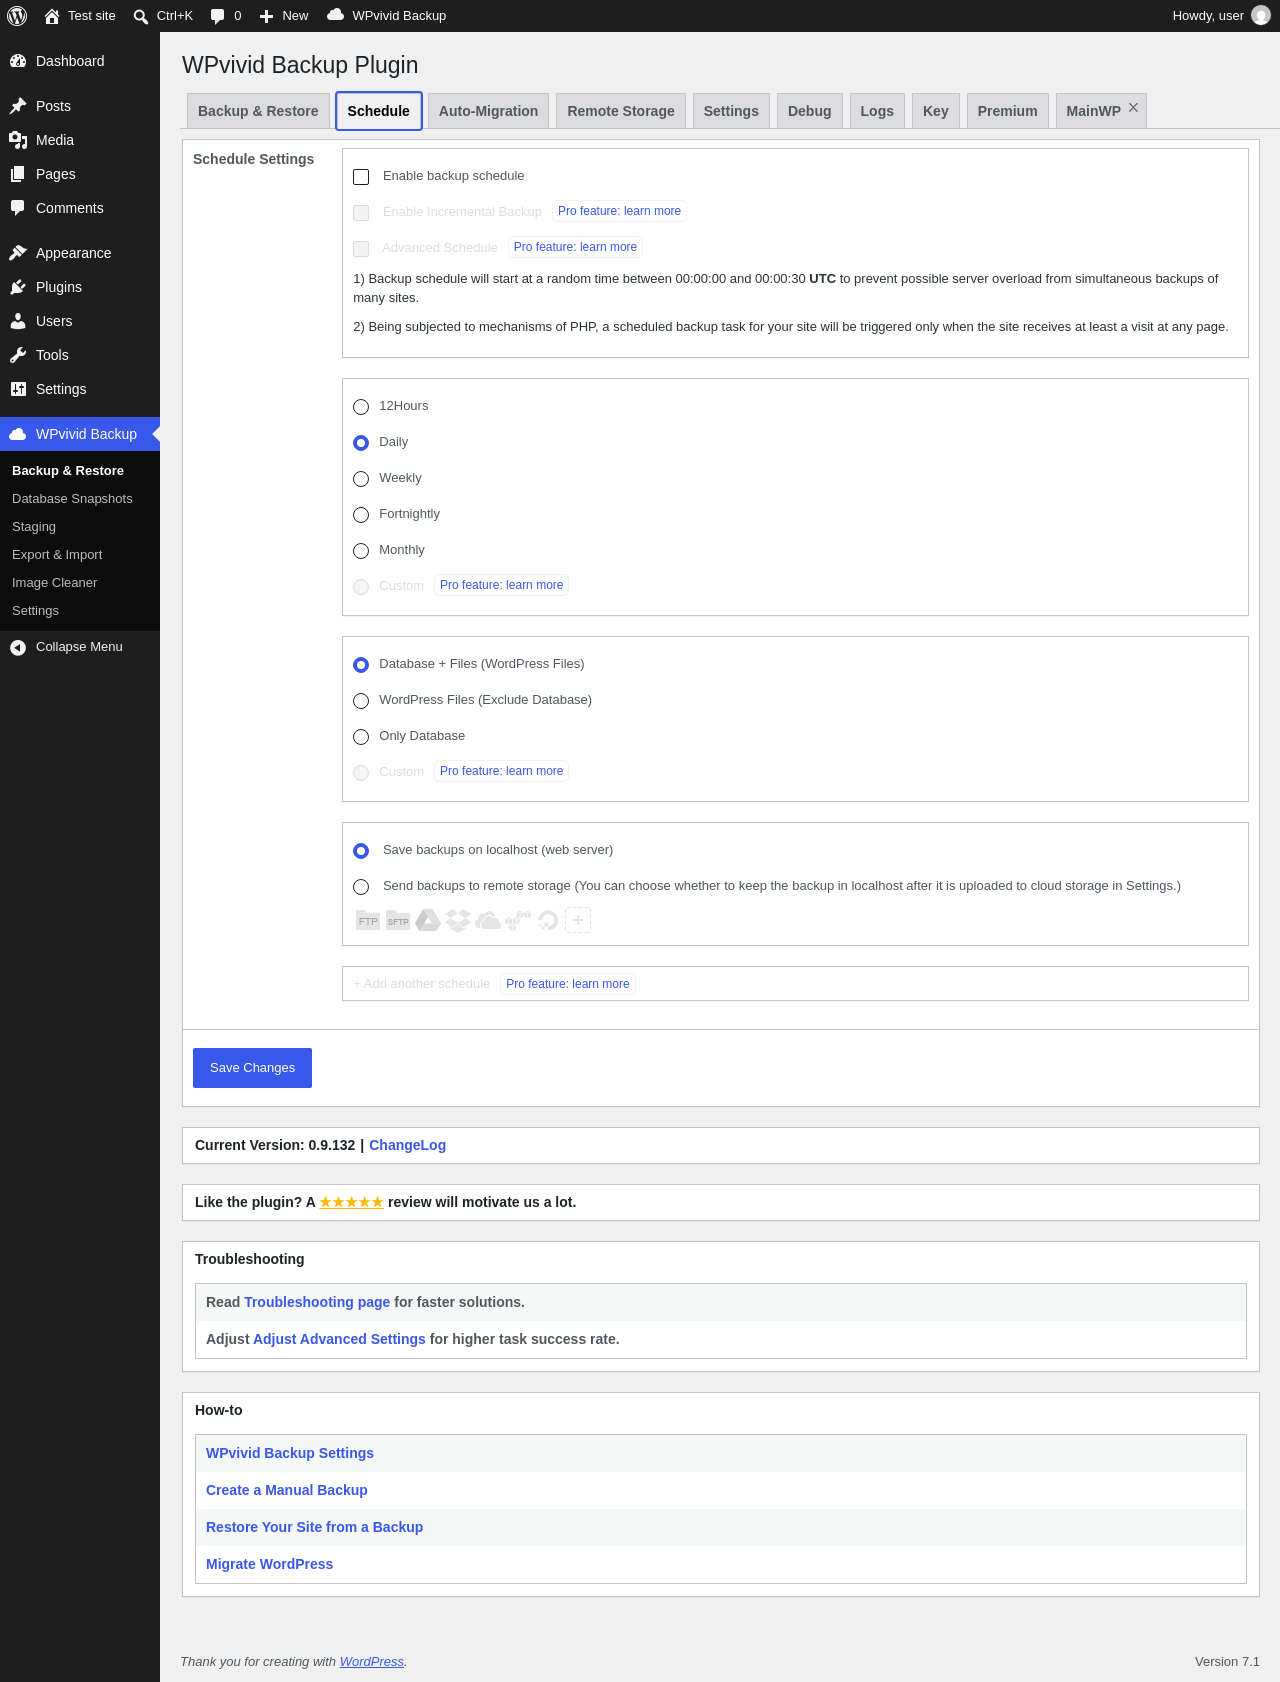Select the SFTP remote storage icon
The width and height of the screenshot is (1280, 1682).
pos(398,920)
